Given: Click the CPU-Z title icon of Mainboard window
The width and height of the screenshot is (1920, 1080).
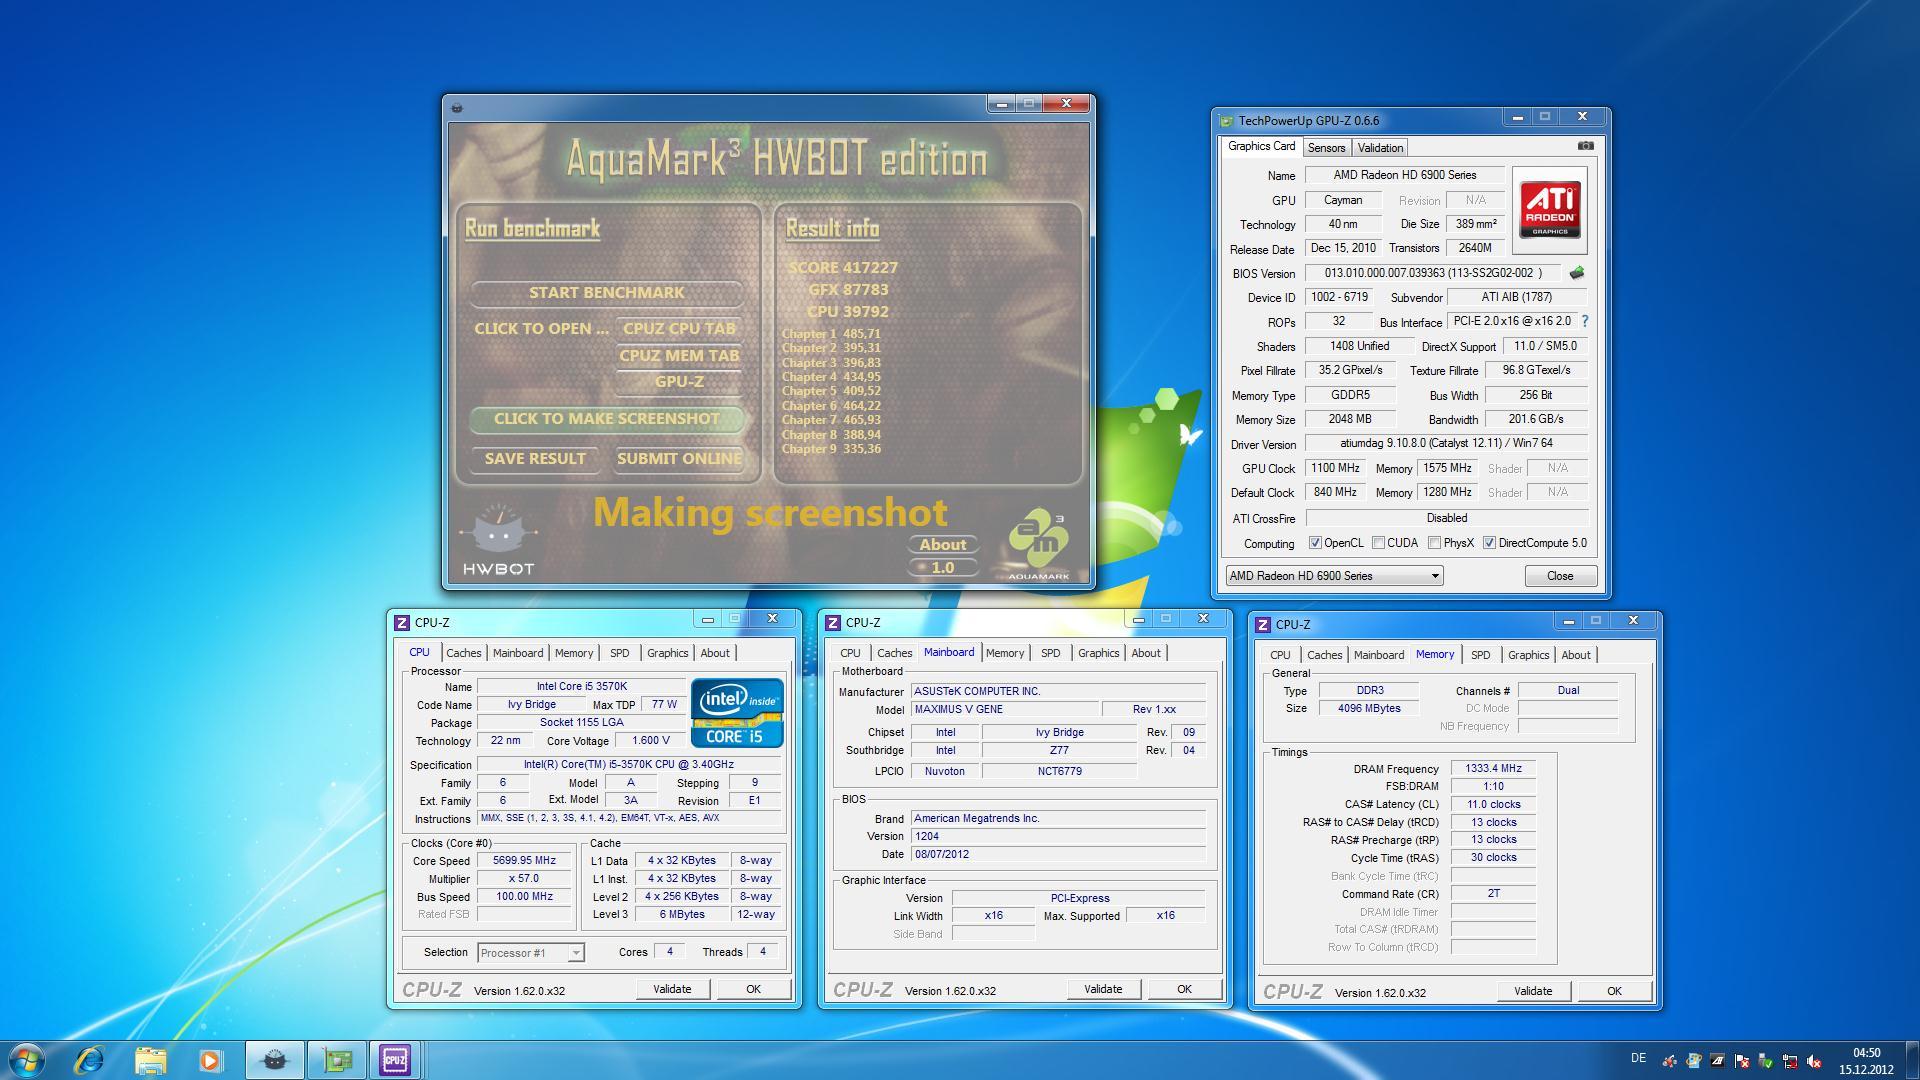Looking at the screenshot, I should tap(833, 622).
